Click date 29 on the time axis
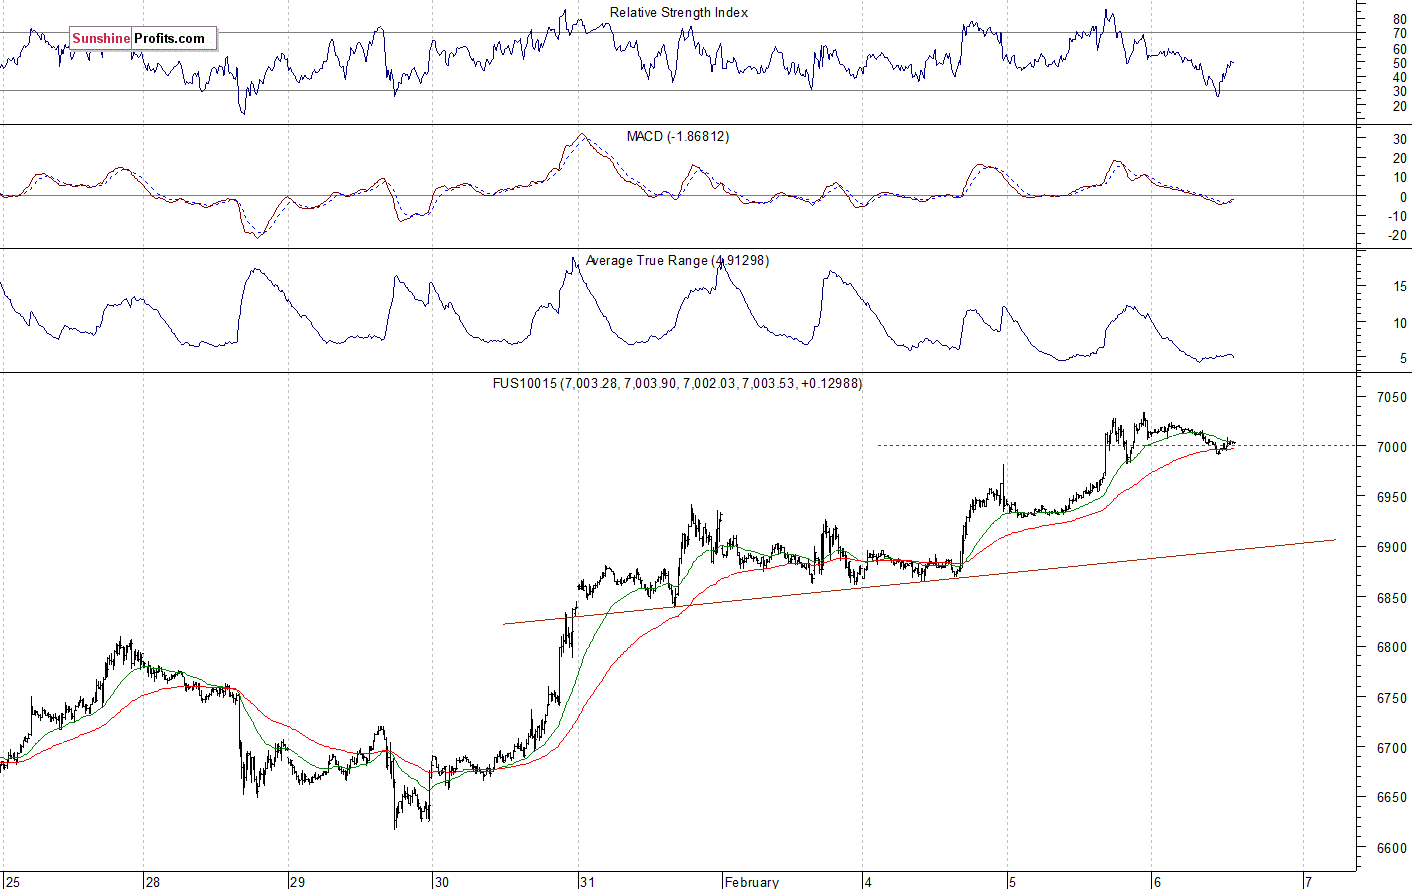The height and width of the screenshot is (889, 1412). [x=297, y=882]
